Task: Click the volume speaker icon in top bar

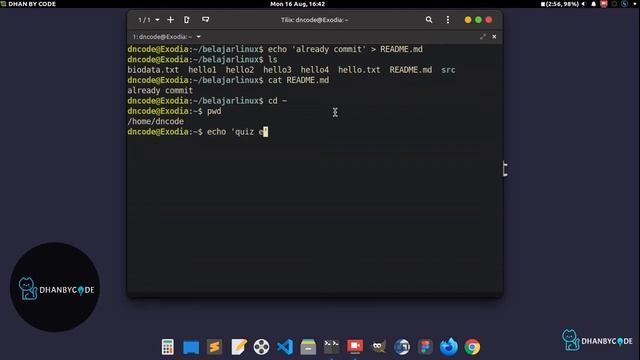Action: coord(584,4)
